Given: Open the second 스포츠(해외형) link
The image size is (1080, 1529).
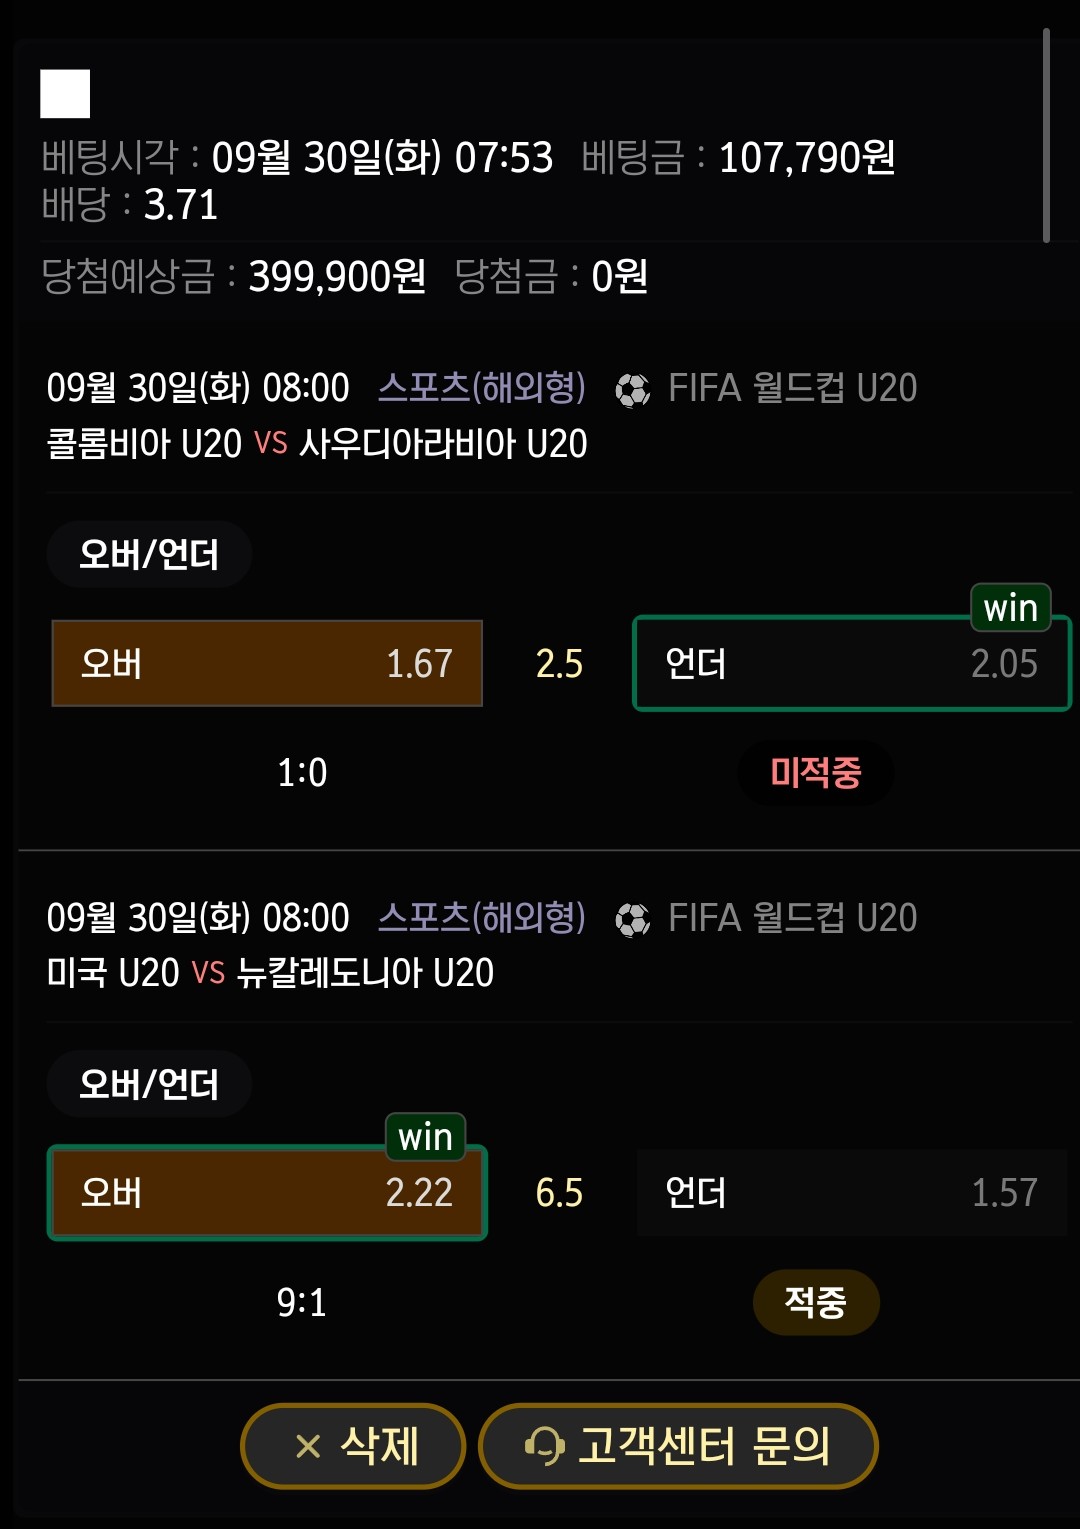Looking at the screenshot, I should tap(481, 918).
